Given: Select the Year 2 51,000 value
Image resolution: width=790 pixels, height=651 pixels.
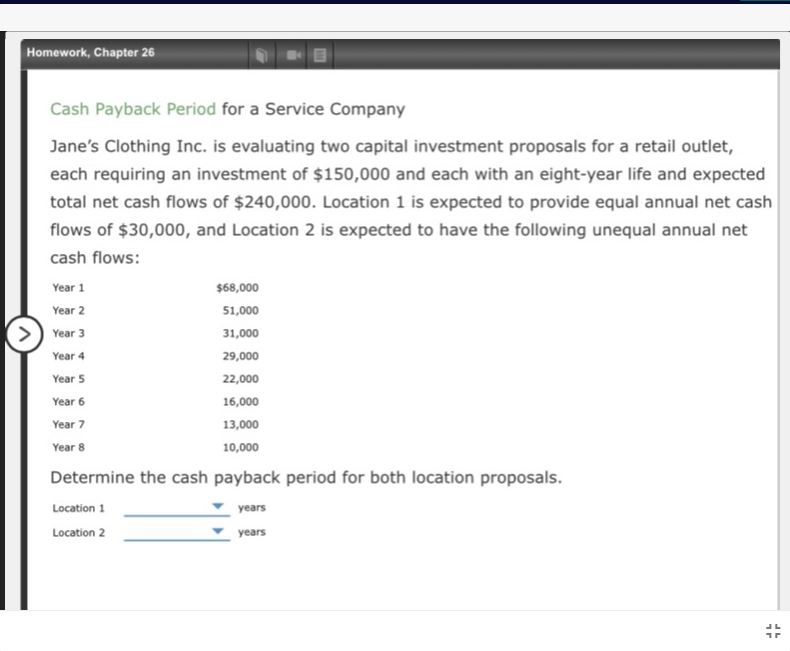Looking at the screenshot, I should [x=241, y=310].
